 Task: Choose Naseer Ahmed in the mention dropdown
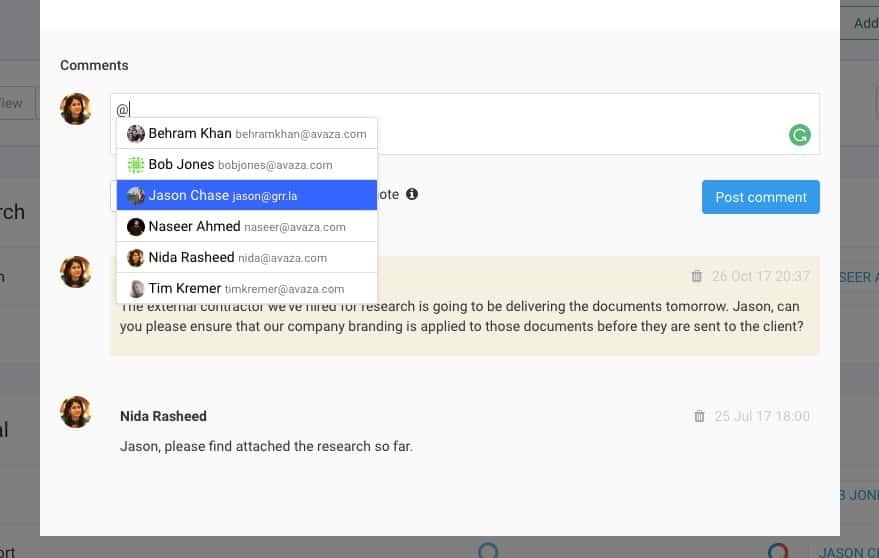246,227
